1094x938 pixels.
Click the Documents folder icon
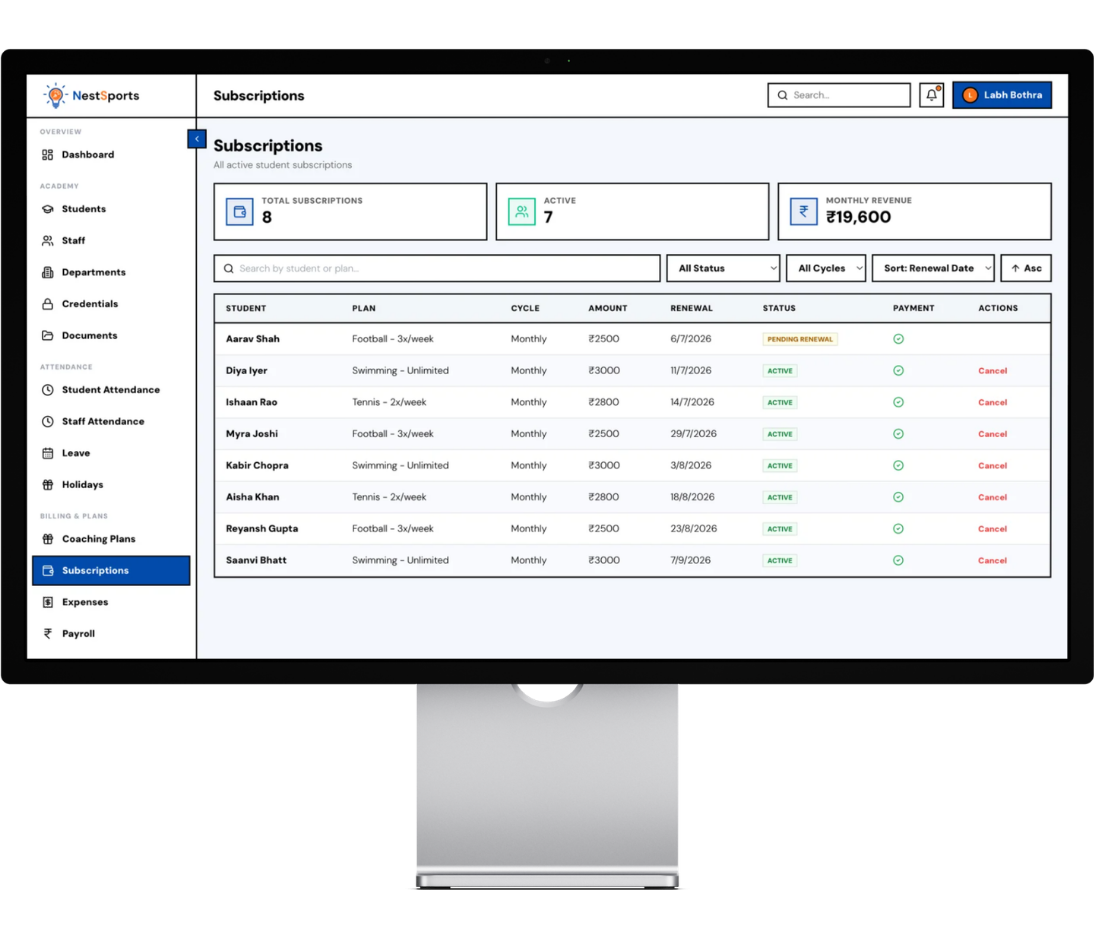[47, 335]
